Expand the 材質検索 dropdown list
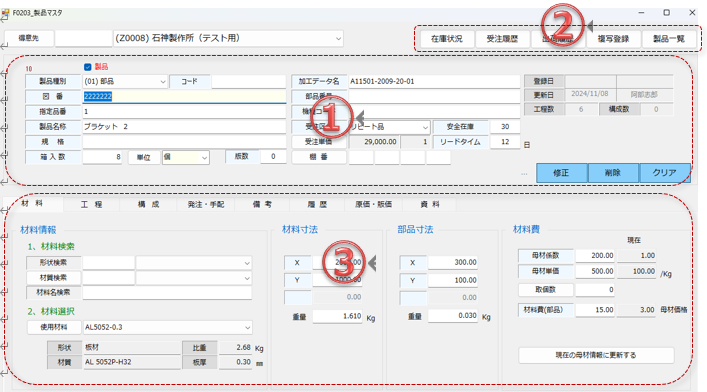The height and width of the screenshot is (392, 707). pyautogui.click(x=247, y=278)
